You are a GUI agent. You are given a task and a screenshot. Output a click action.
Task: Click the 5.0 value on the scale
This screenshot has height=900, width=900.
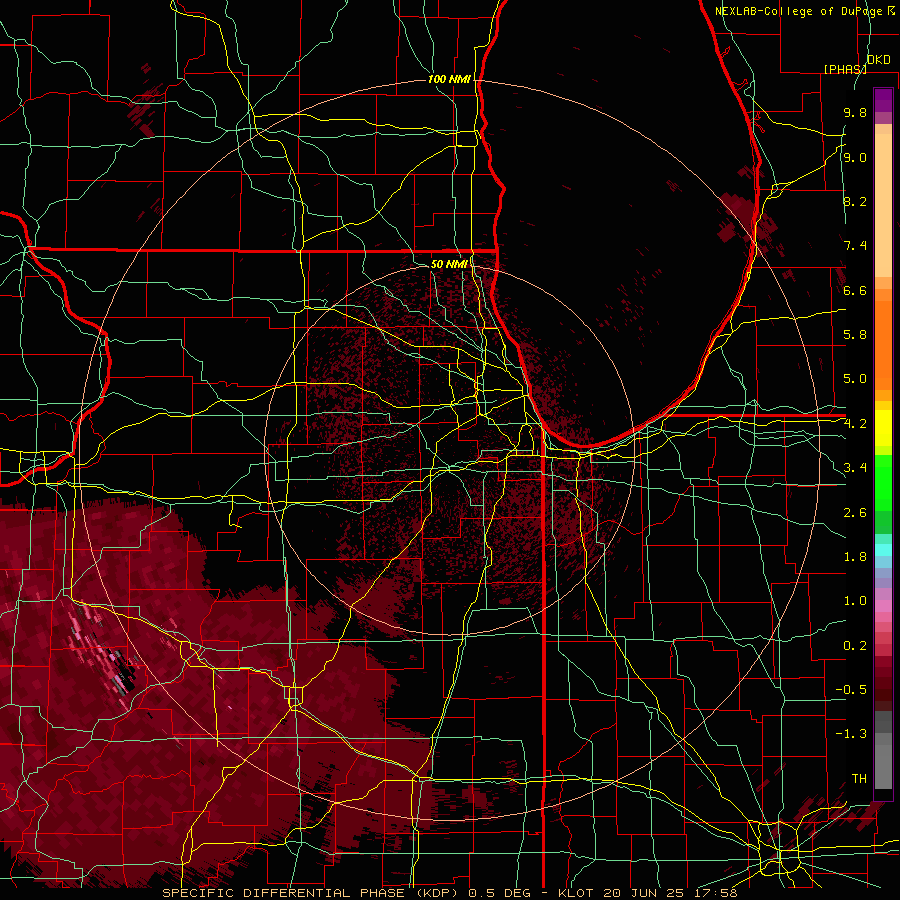855,379
